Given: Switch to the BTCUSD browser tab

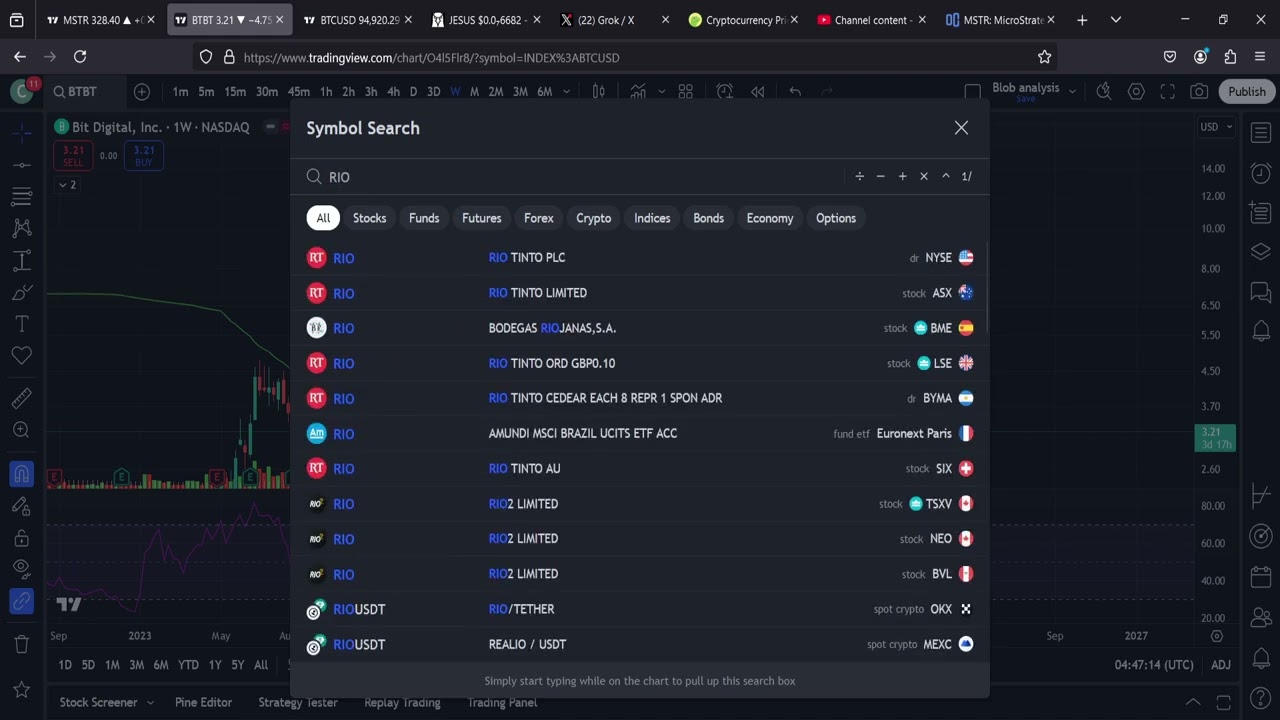Looking at the screenshot, I should pos(358,20).
